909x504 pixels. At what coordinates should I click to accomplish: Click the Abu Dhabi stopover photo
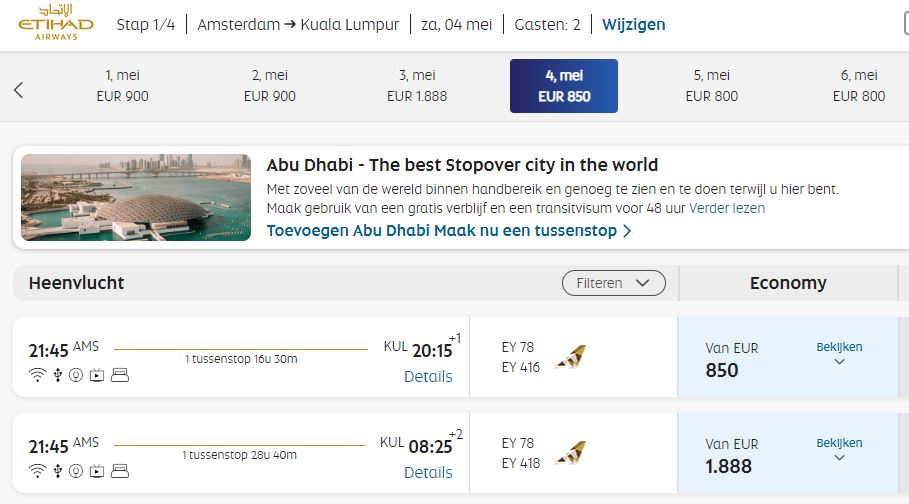pos(136,197)
